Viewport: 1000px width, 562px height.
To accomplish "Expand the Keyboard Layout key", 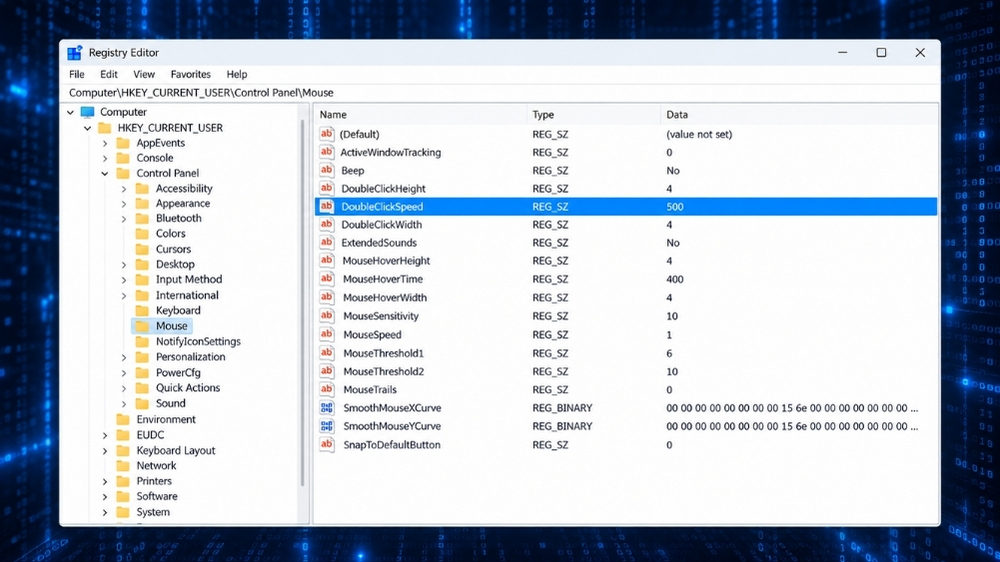I will [105, 451].
